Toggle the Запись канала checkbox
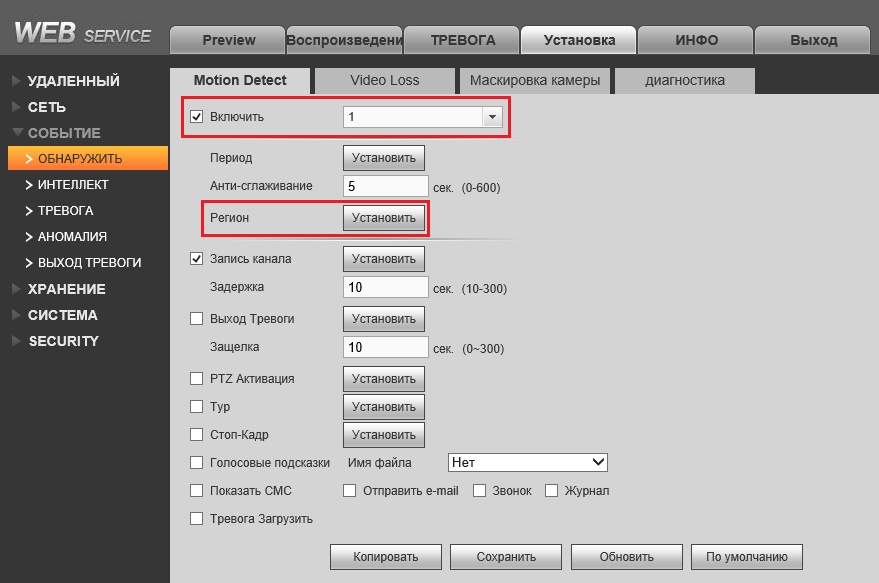 pyautogui.click(x=196, y=258)
